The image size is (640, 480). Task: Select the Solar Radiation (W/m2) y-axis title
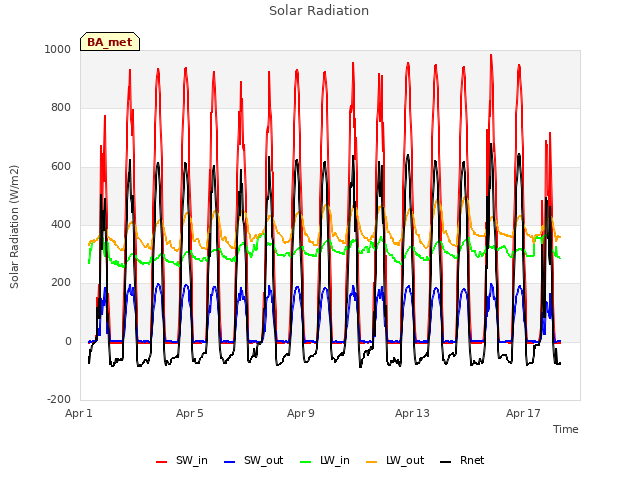tap(14, 227)
